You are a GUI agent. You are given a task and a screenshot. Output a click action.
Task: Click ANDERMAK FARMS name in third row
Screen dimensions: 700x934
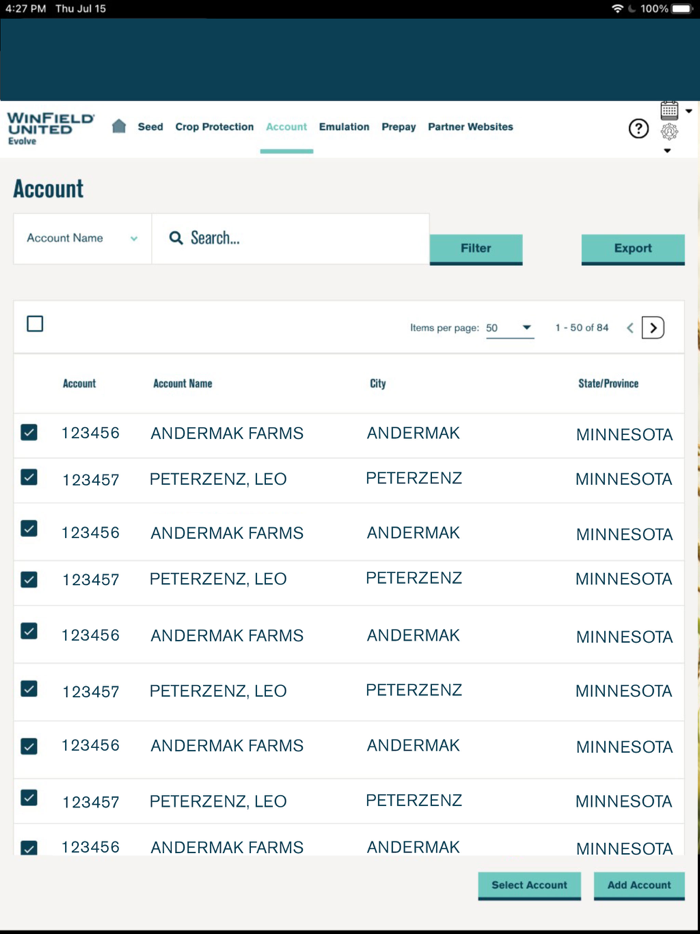(227, 533)
